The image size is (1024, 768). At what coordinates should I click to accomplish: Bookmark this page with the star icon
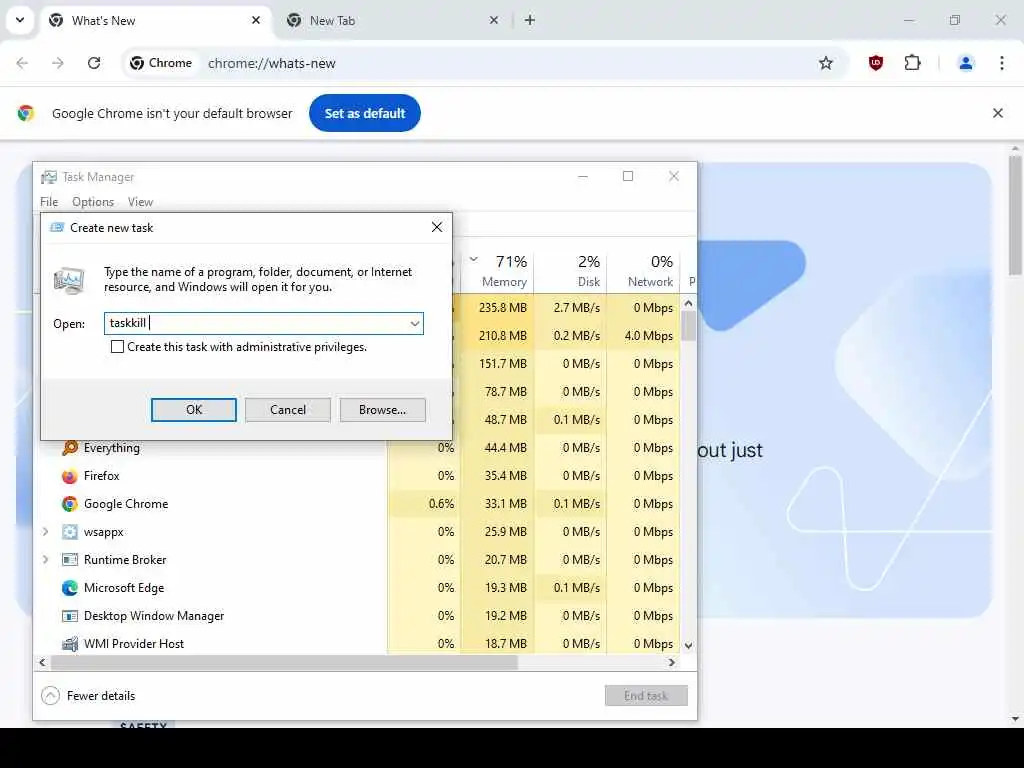826,63
